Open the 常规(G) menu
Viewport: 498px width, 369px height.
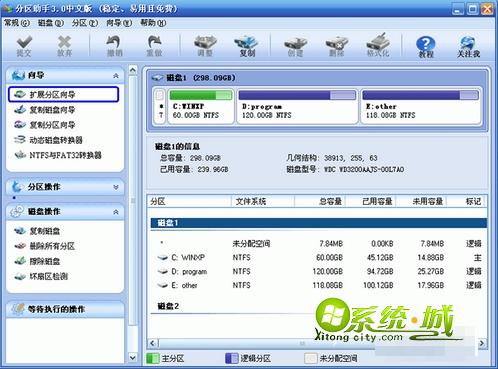pyautogui.click(x=17, y=23)
